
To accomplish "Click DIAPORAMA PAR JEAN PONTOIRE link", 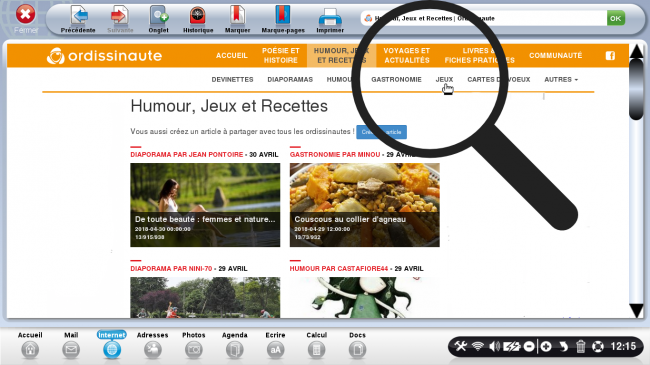I will (187, 154).
